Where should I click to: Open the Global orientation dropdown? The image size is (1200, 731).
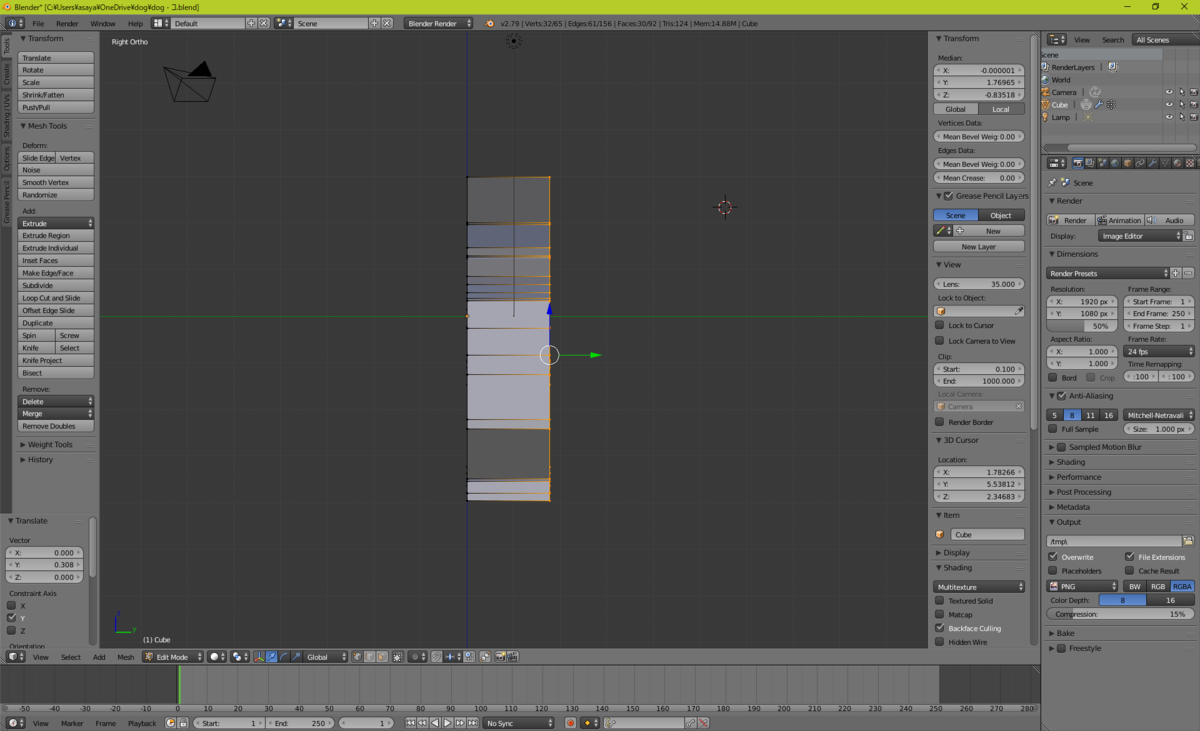pyautogui.click(x=326, y=657)
